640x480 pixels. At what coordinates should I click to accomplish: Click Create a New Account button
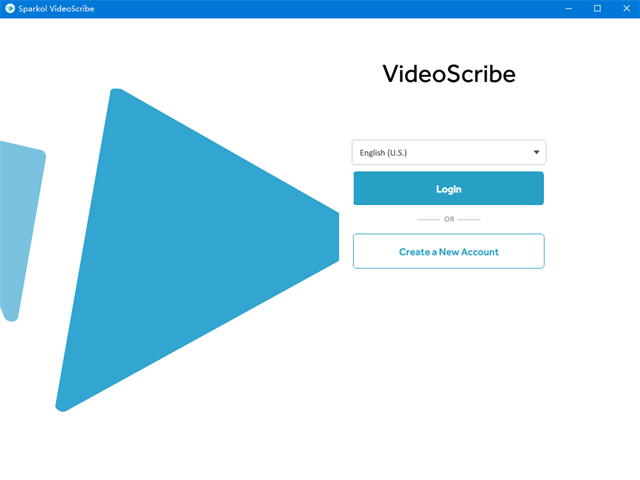point(449,251)
